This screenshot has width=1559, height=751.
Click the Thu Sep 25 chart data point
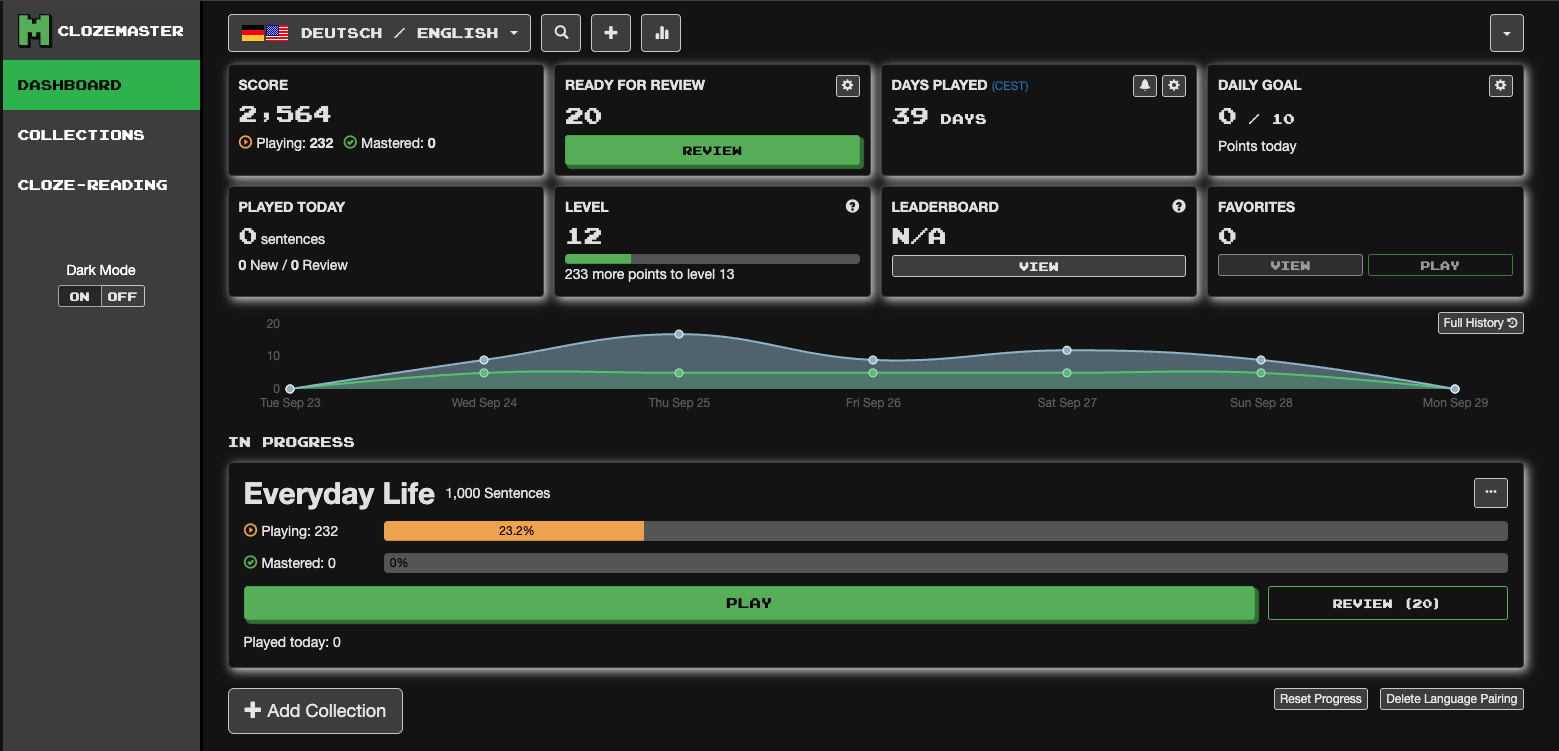tap(679, 334)
